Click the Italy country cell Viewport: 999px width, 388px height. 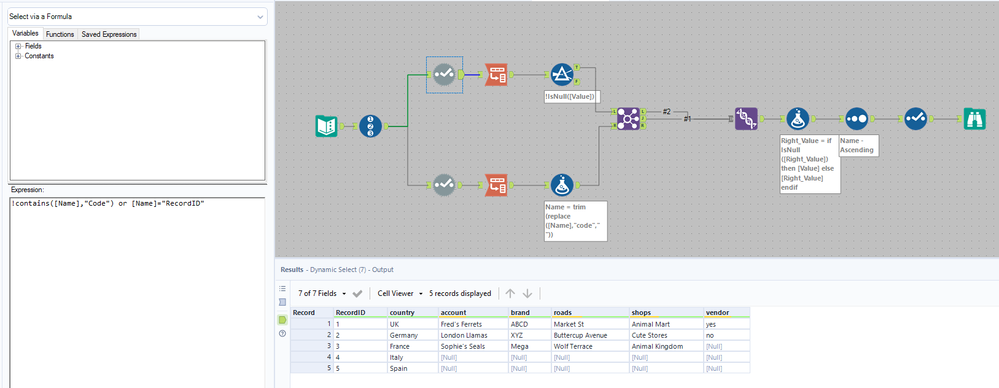click(x=412, y=357)
